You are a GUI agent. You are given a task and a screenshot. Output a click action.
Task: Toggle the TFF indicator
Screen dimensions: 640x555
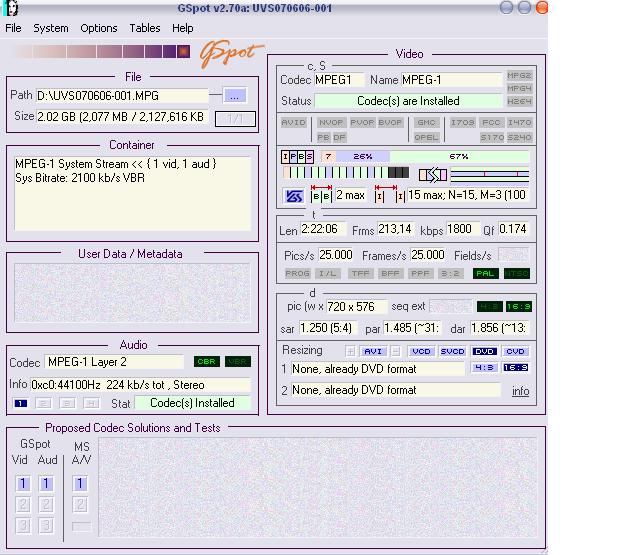361,273
